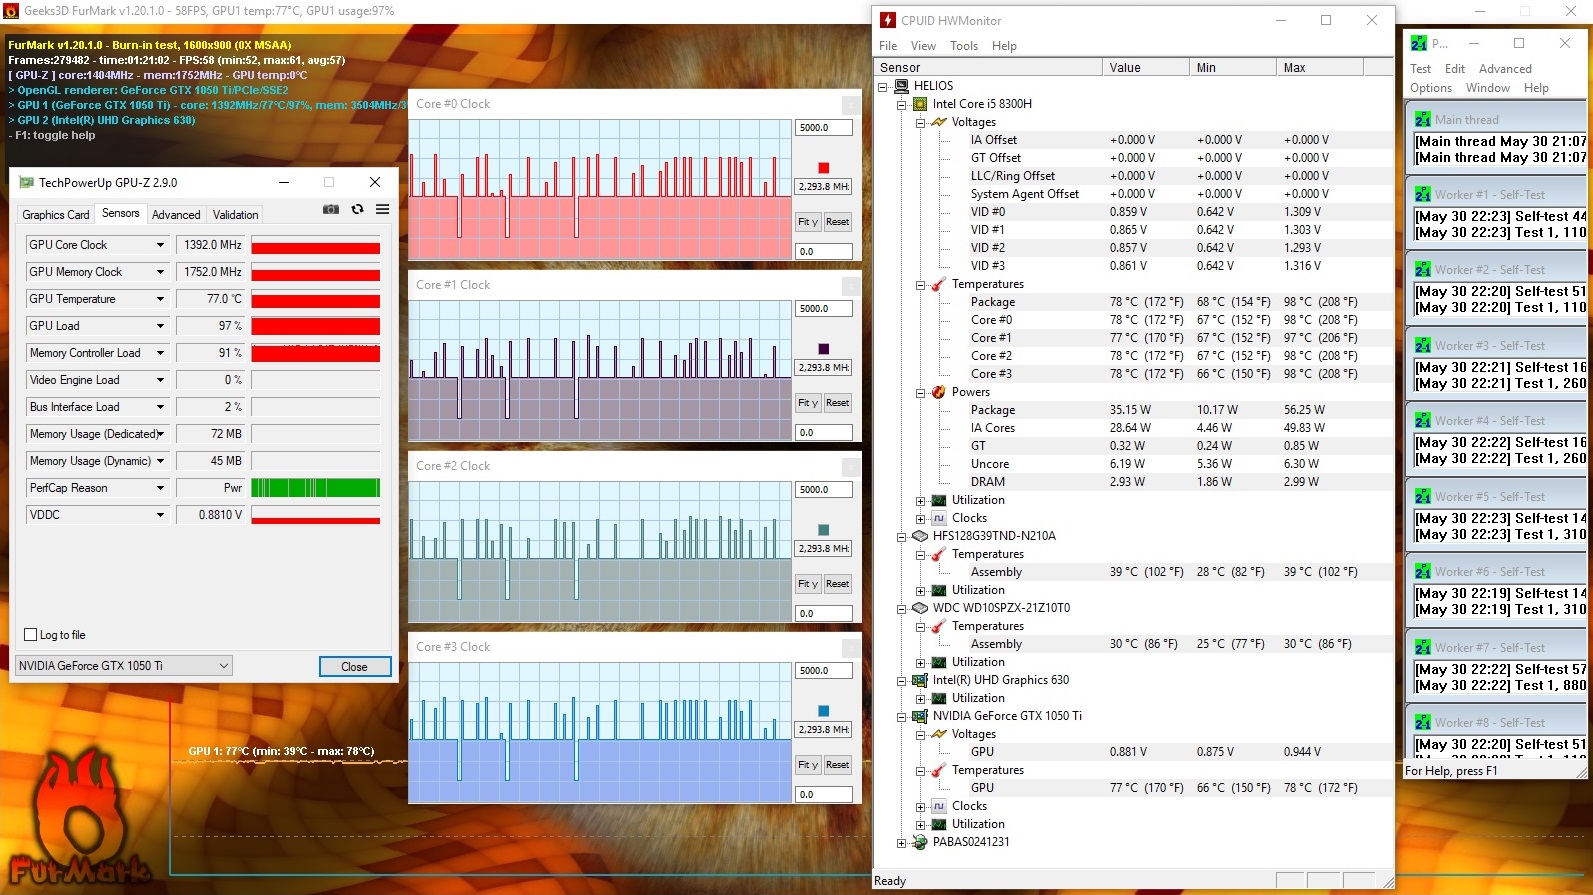Click the HFS128G39TND-N210A drive icon
This screenshot has height=895, width=1593.
click(920, 536)
